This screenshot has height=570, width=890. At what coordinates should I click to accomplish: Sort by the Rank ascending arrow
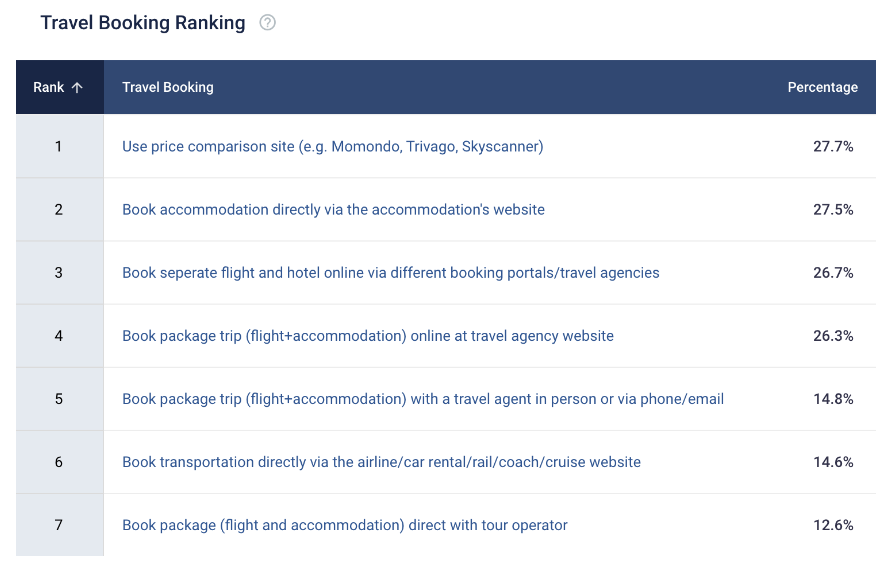coord(77,87)
